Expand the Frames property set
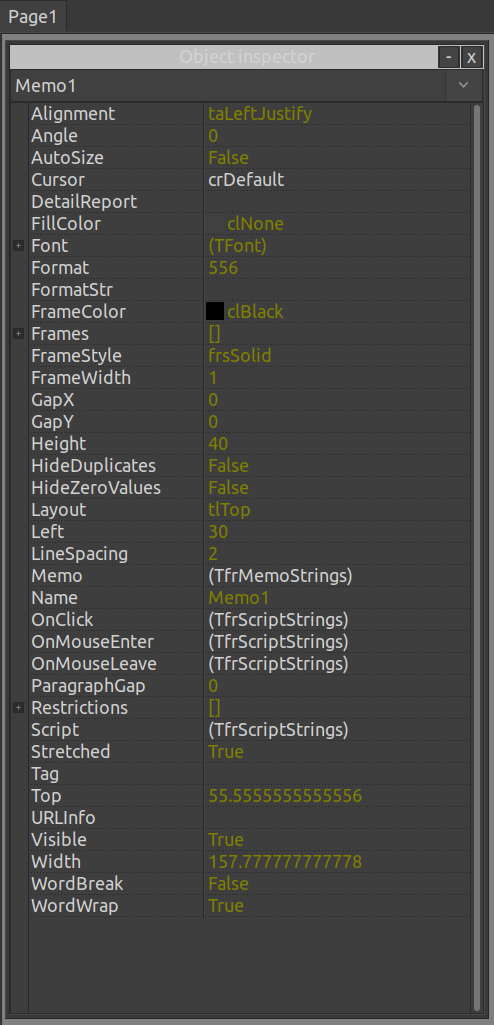The image size is (494, 1025). (18, 334)
